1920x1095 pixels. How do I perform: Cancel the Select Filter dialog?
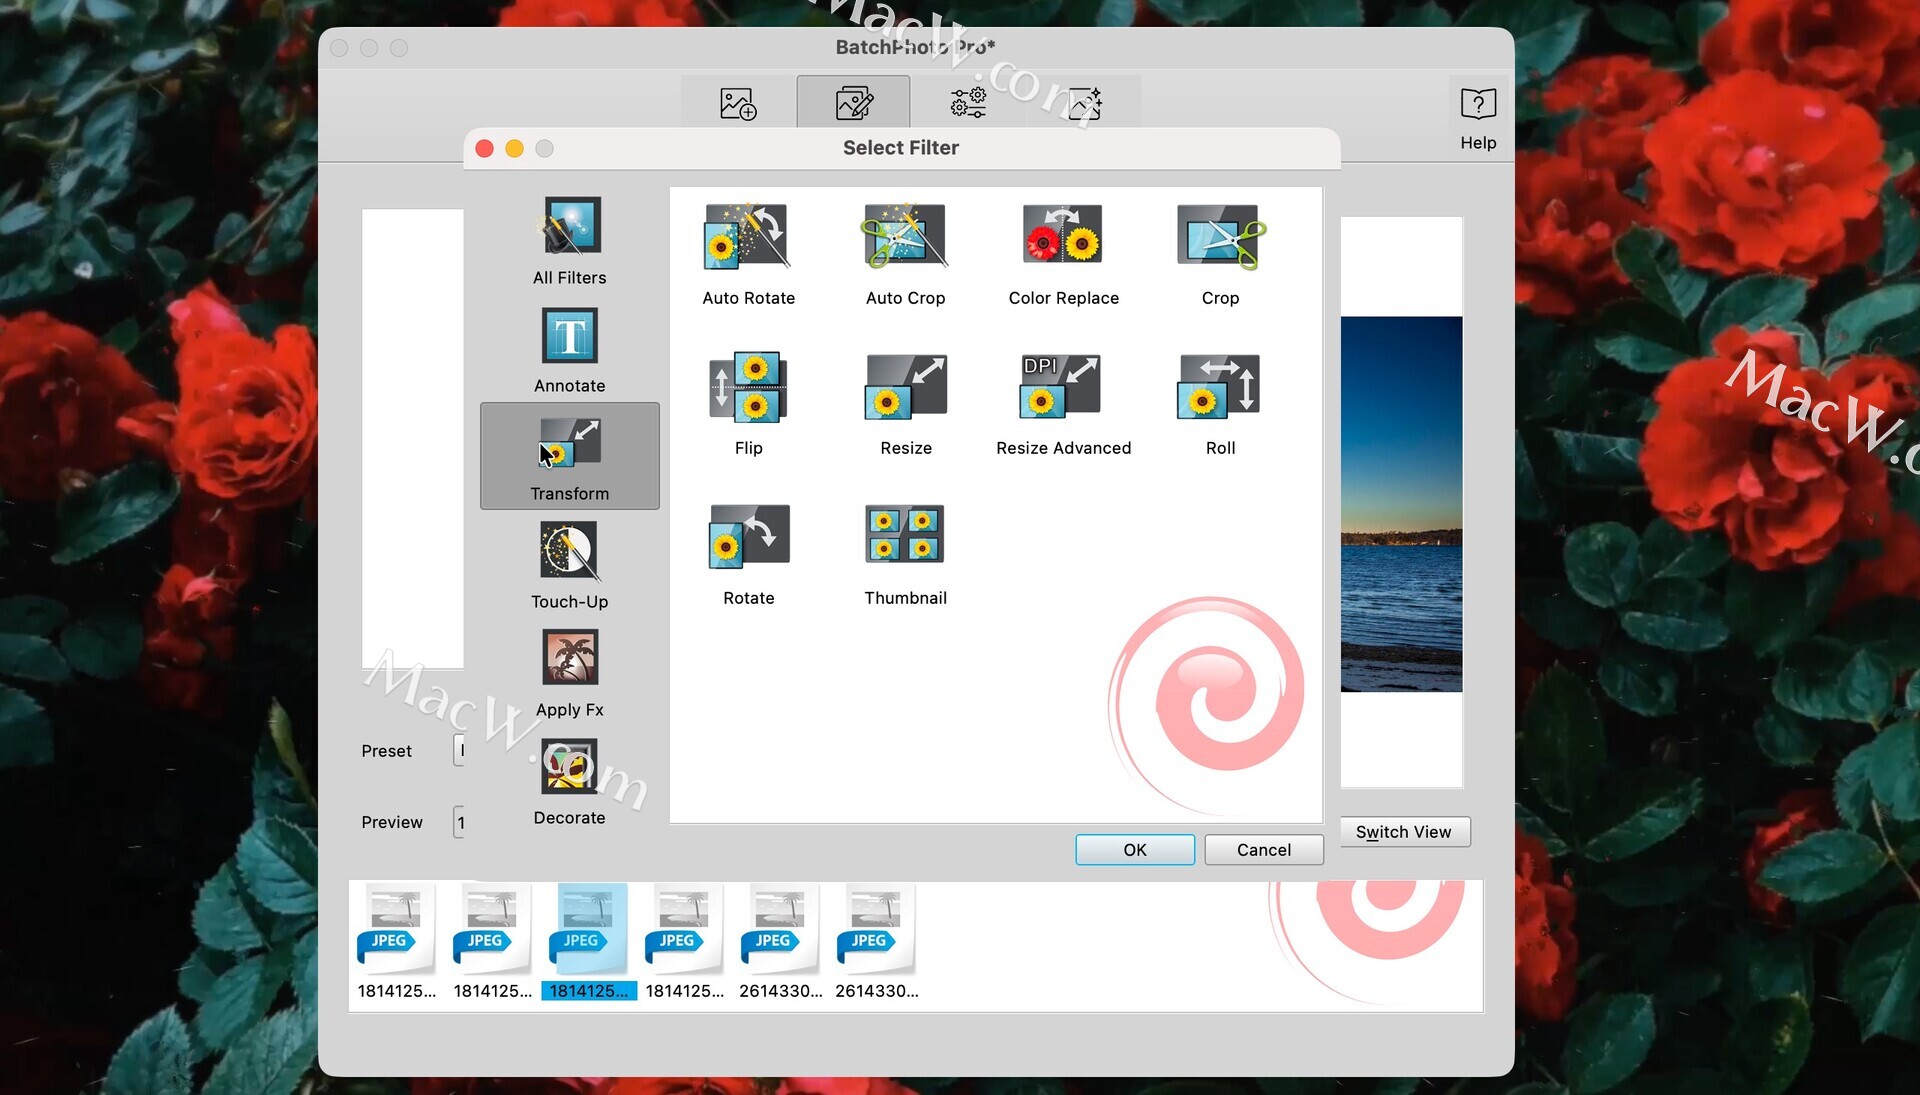(1263, 850)
